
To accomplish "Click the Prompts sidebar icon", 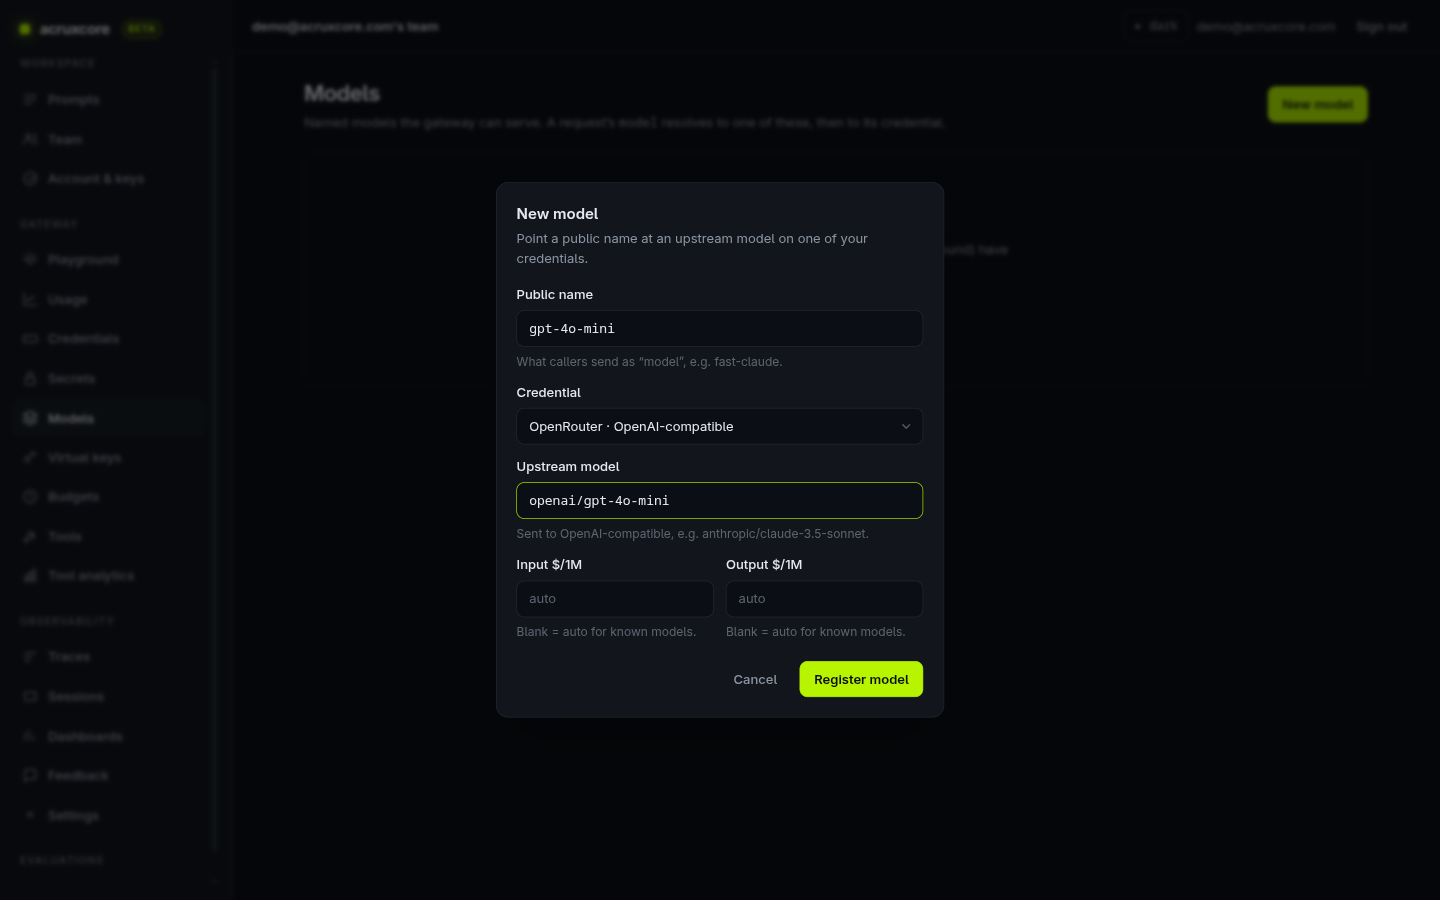I will [x=30, y=100].
